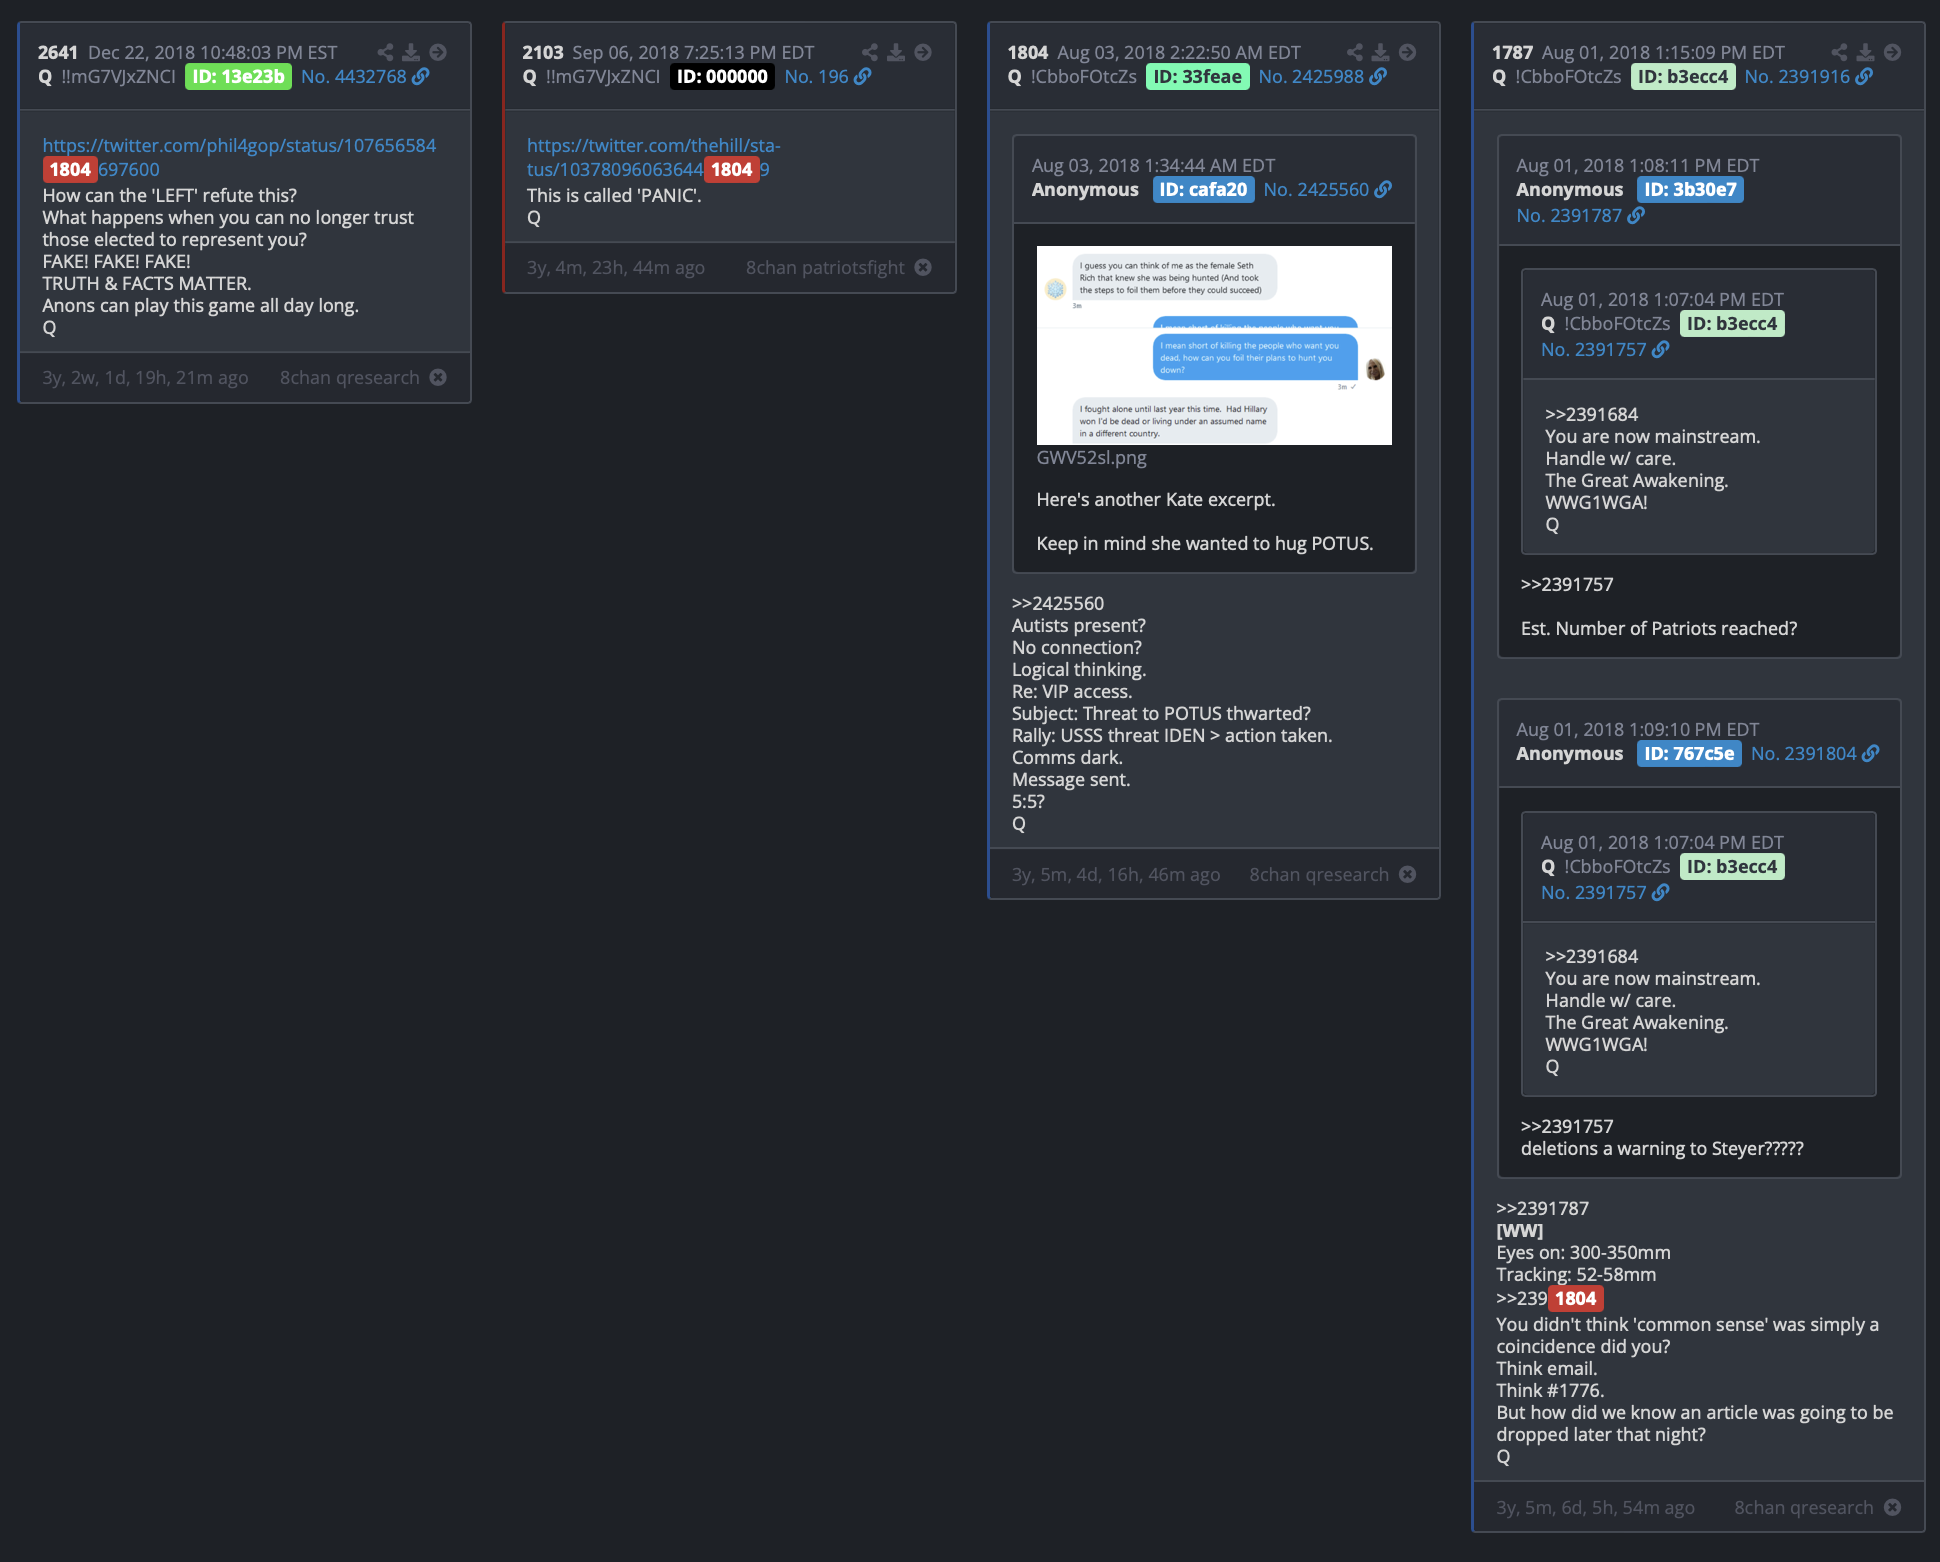Filter by ID: 000000 badge

point(722,76)
